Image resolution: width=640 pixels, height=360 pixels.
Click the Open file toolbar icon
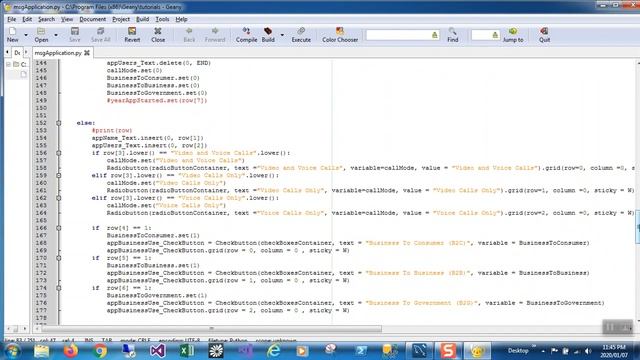tap(41, 35)
